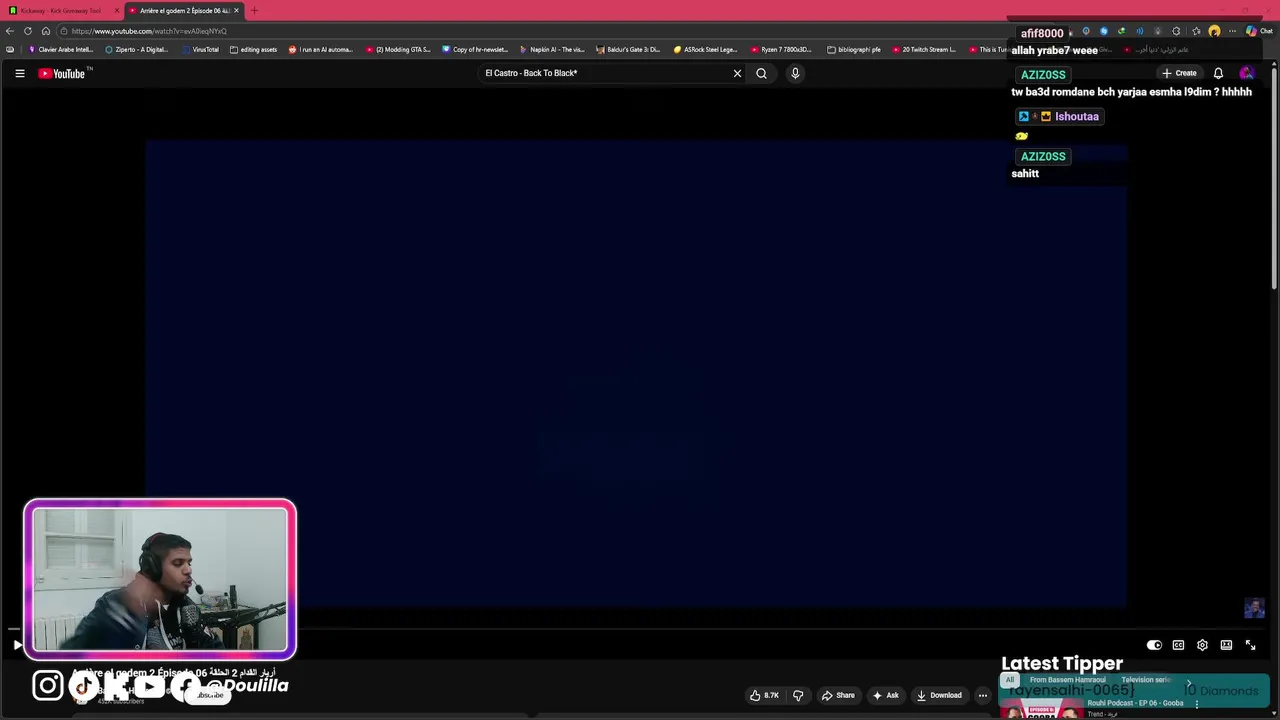Open the account avatar menu

1246,73
